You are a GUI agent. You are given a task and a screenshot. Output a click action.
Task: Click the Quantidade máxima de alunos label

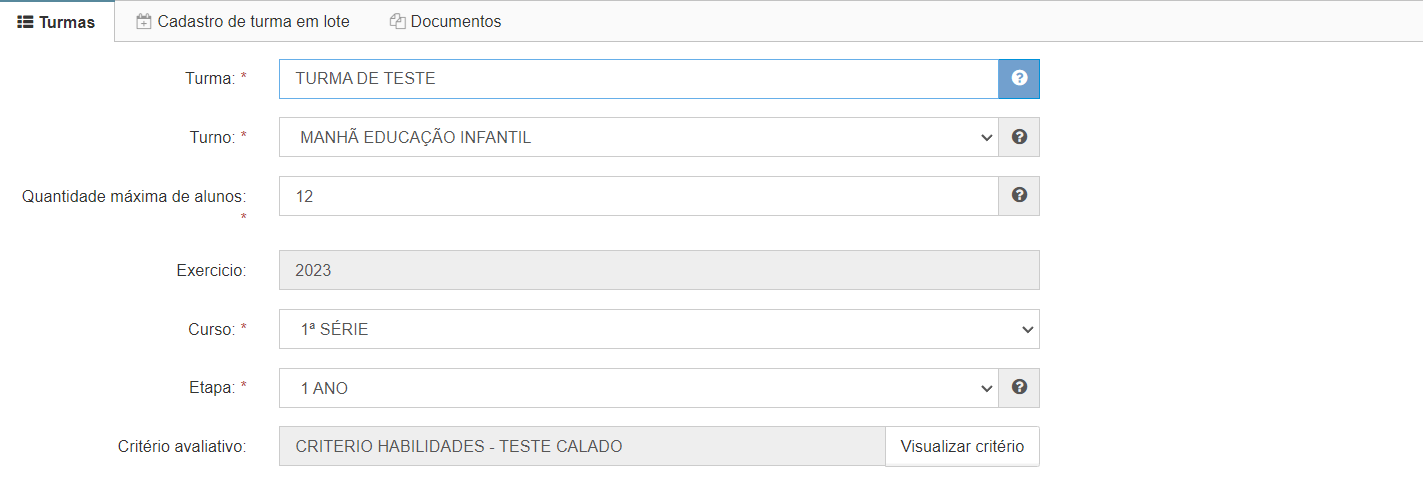134,196
